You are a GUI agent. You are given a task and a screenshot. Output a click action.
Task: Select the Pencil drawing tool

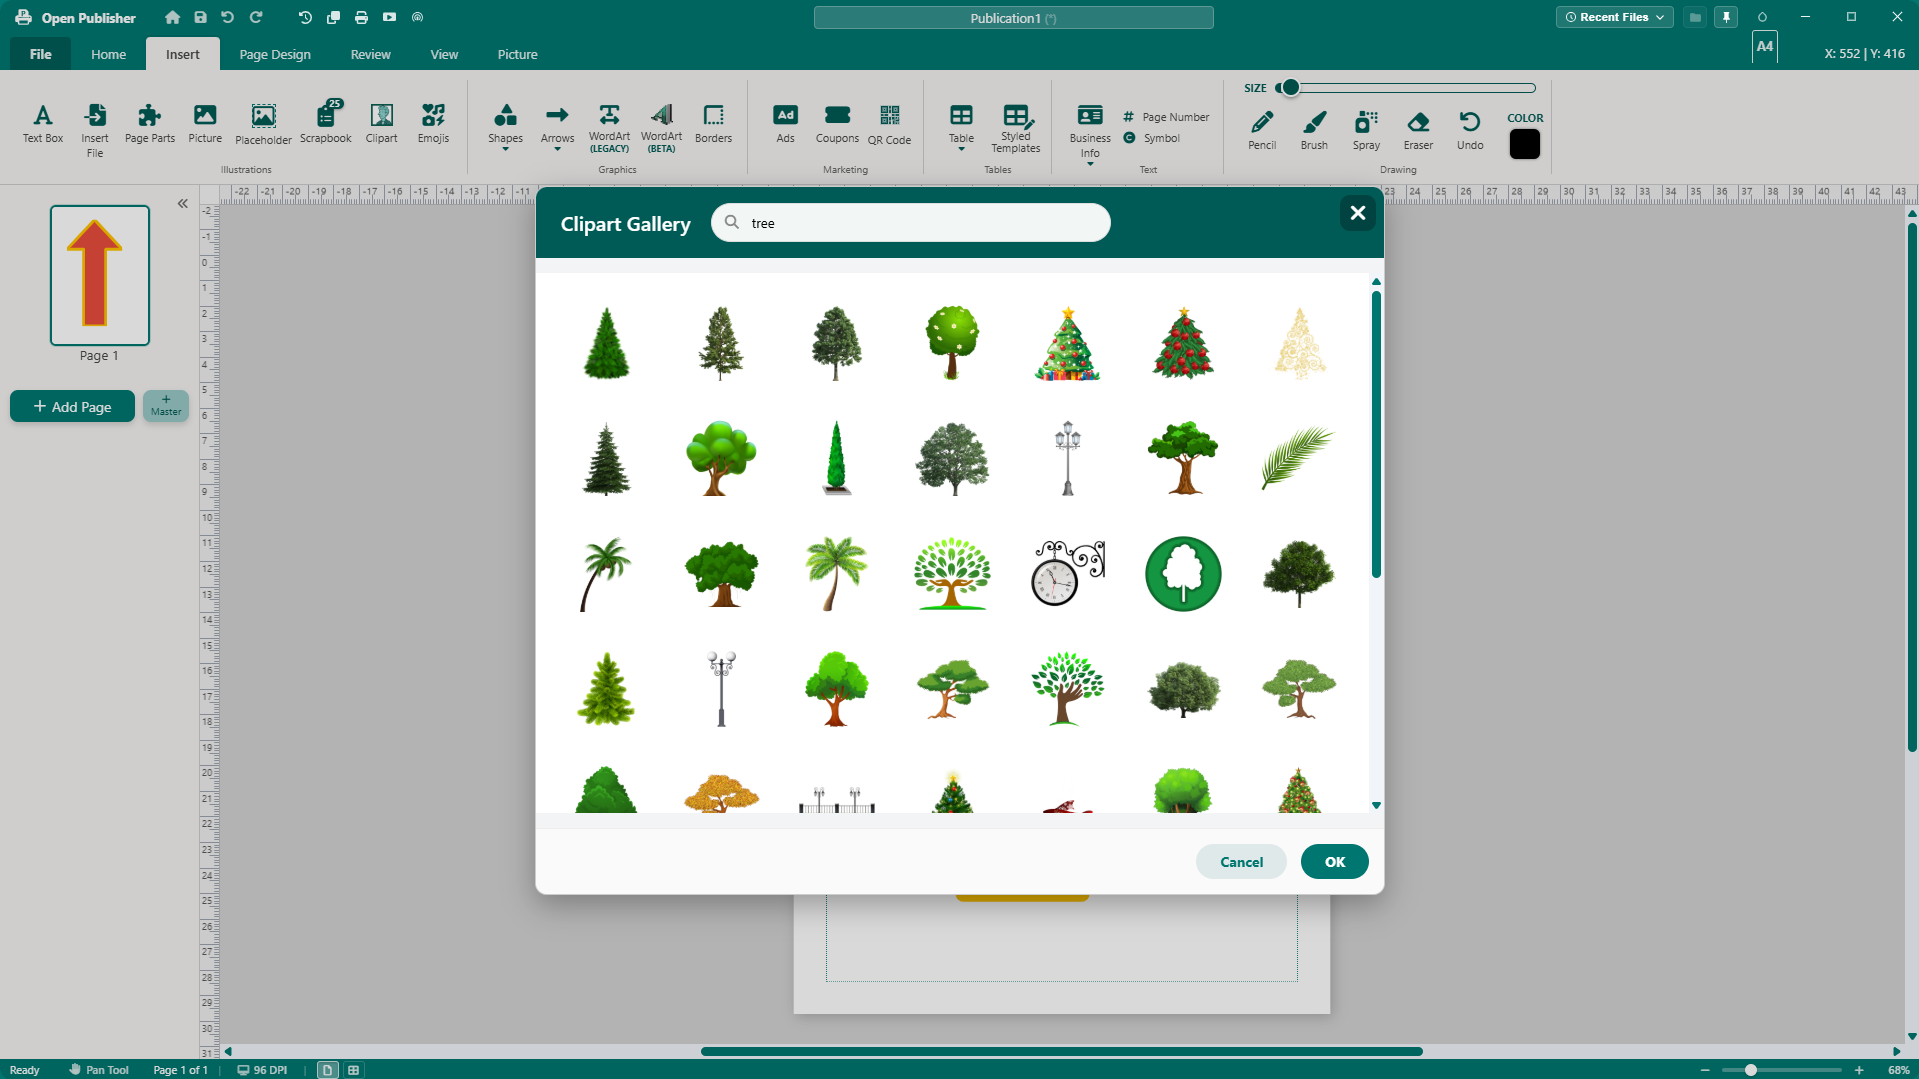click(1262, 130)
